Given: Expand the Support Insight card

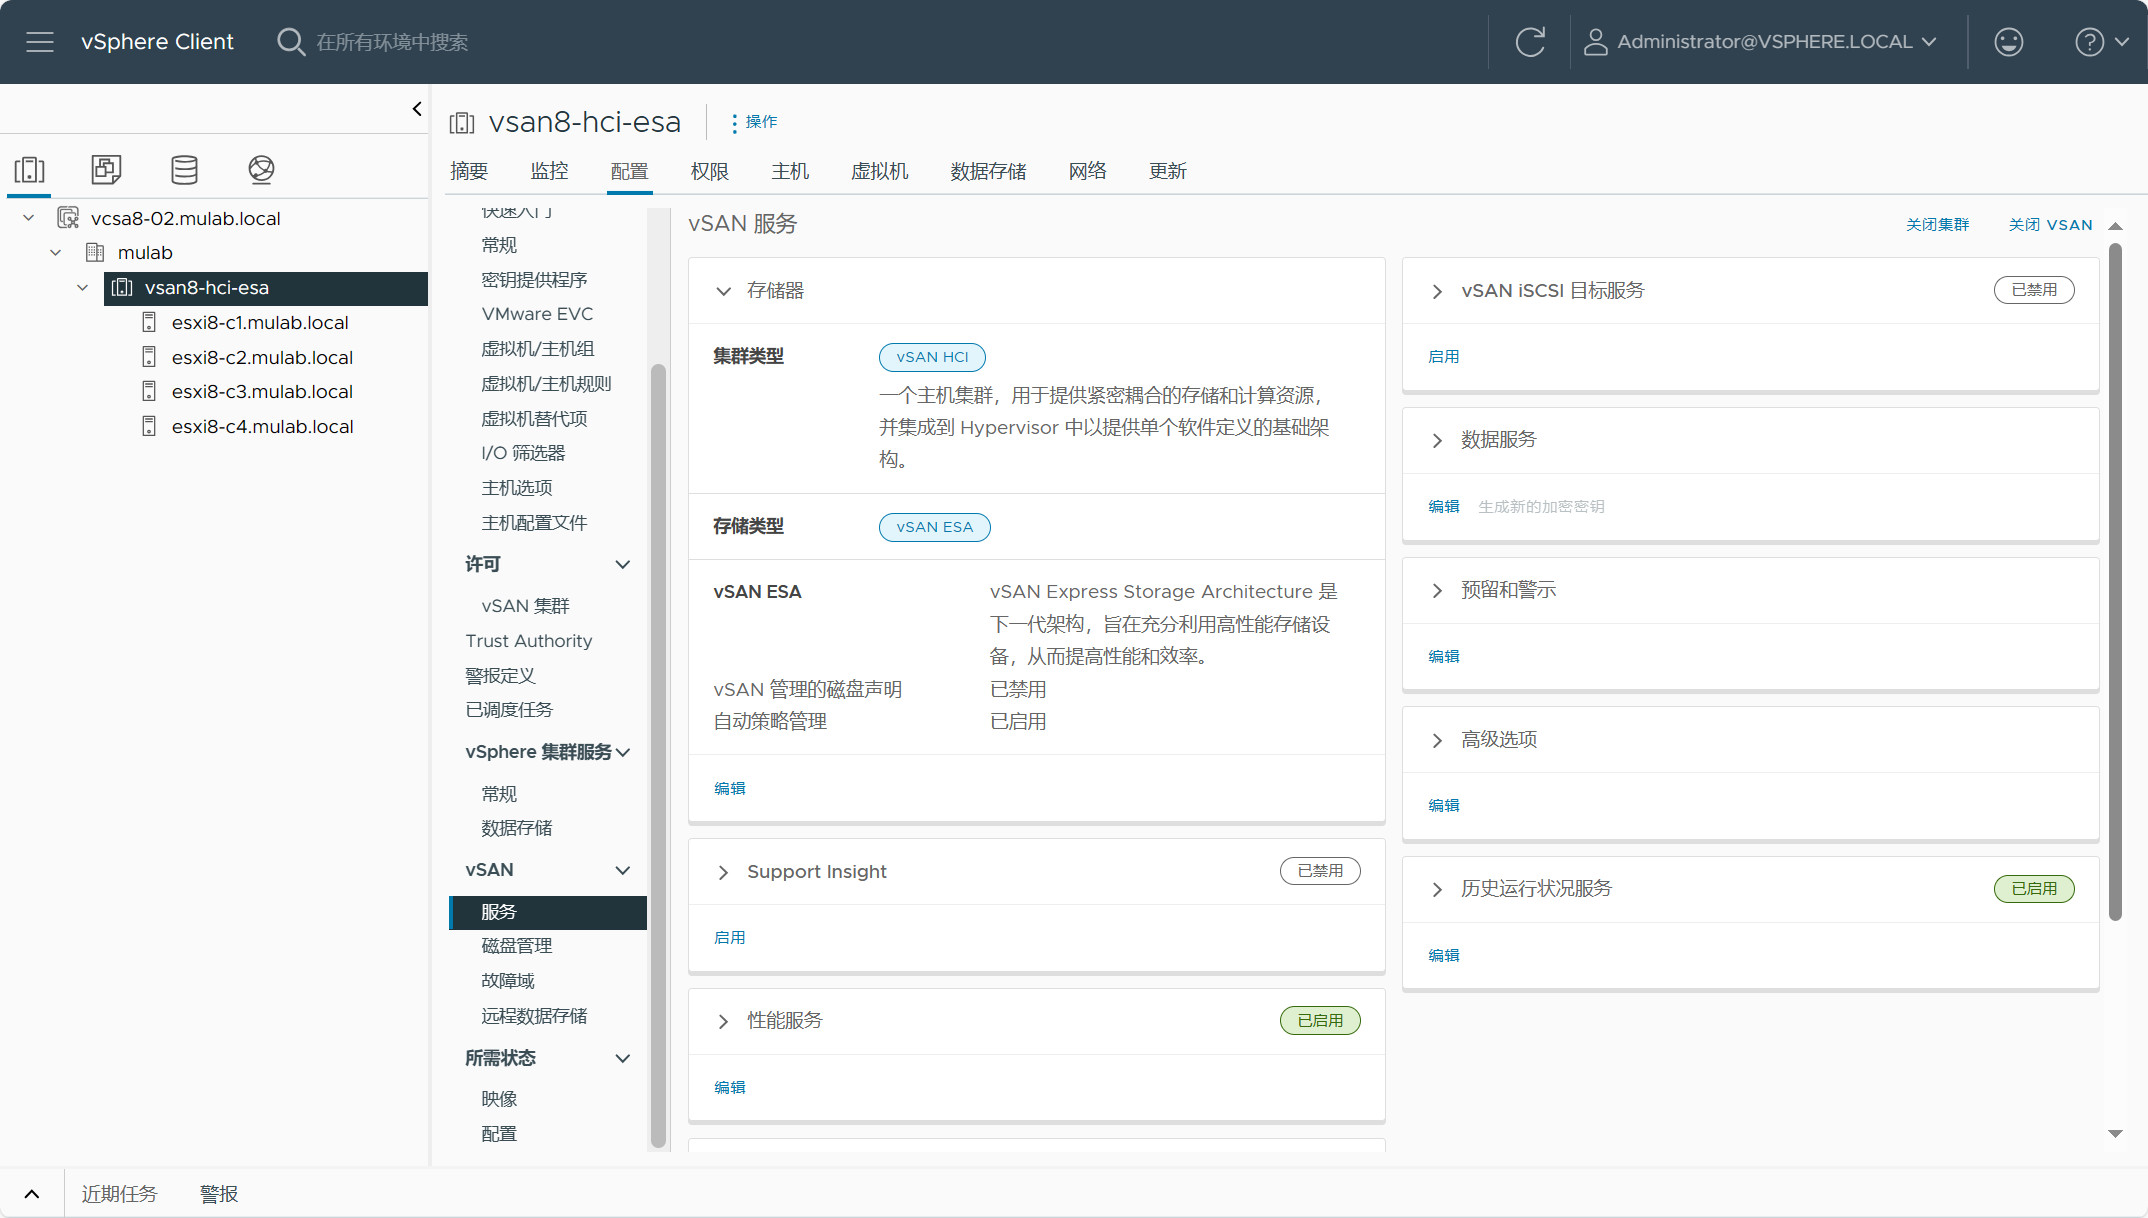Looking at the screenshot, I should click(x=724, y=872).
